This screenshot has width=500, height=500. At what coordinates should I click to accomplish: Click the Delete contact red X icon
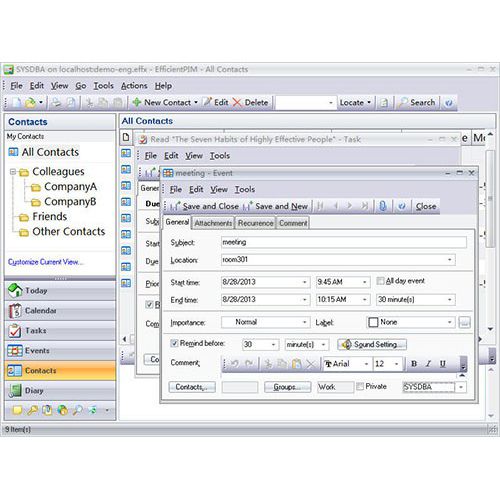click(237, 103)
